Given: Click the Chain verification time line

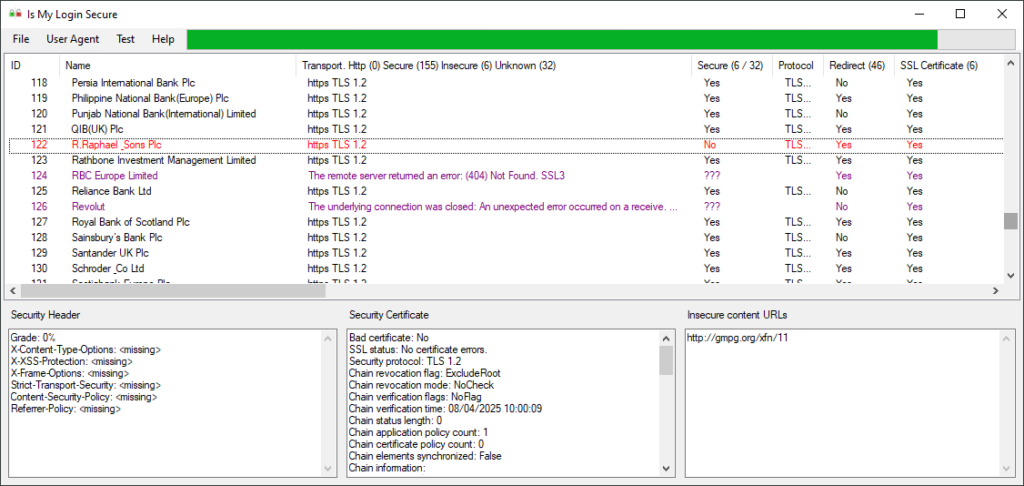Looking at the screenshot, I should (445, 408).
